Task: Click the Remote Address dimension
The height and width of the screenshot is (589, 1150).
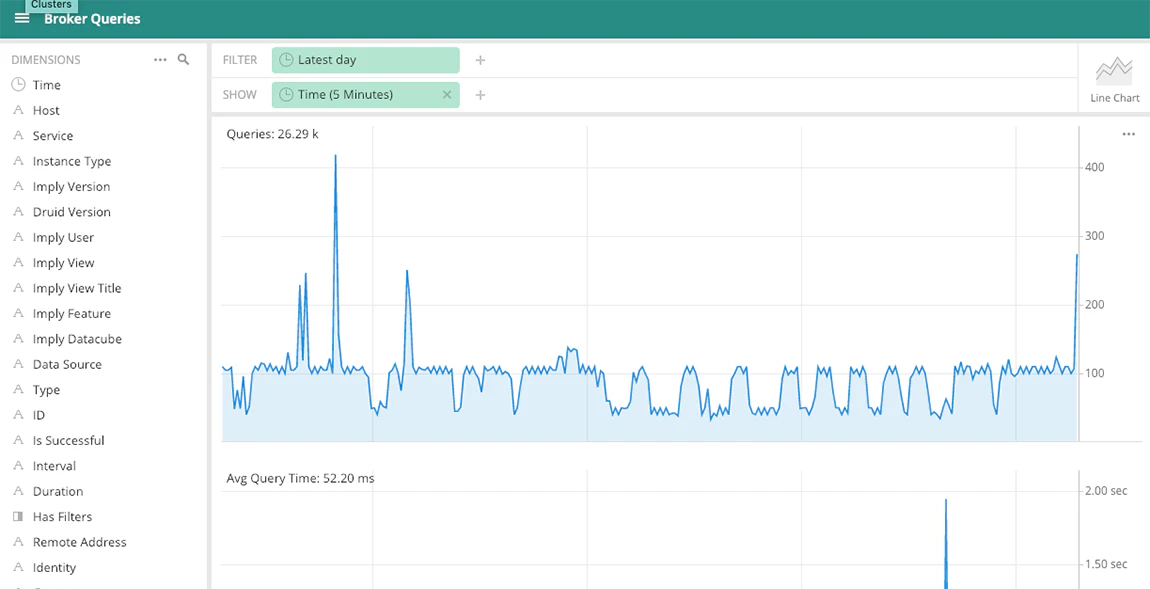Action: [79, 542]
